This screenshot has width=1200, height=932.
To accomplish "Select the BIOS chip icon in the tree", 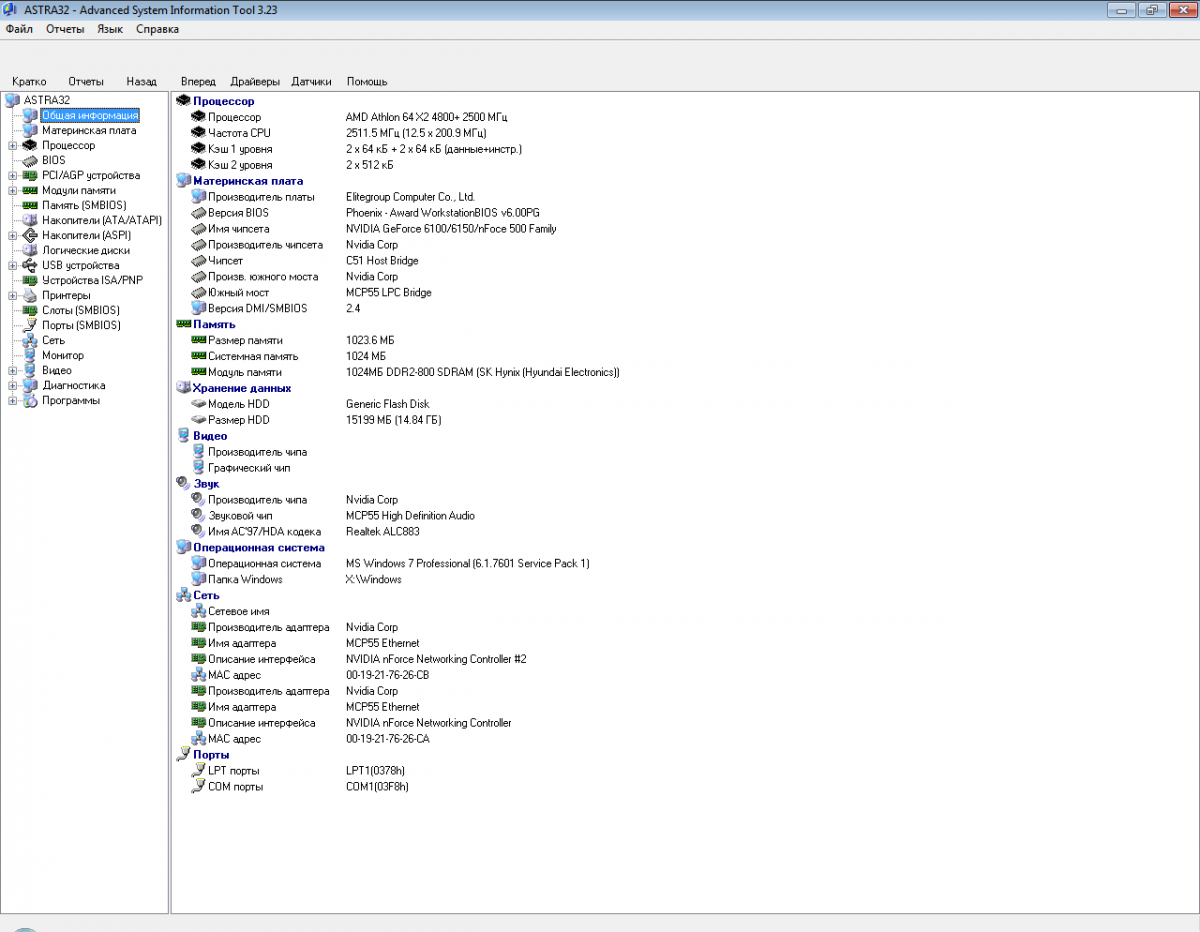I will 30,160.
